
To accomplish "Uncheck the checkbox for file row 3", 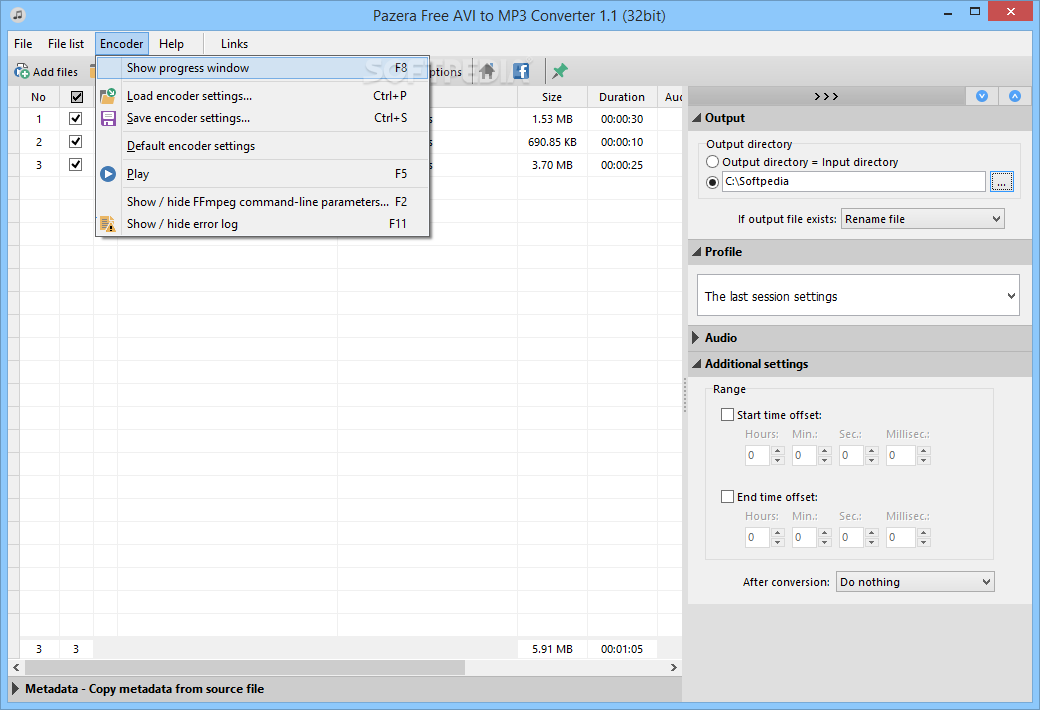I will coord(76,165).
